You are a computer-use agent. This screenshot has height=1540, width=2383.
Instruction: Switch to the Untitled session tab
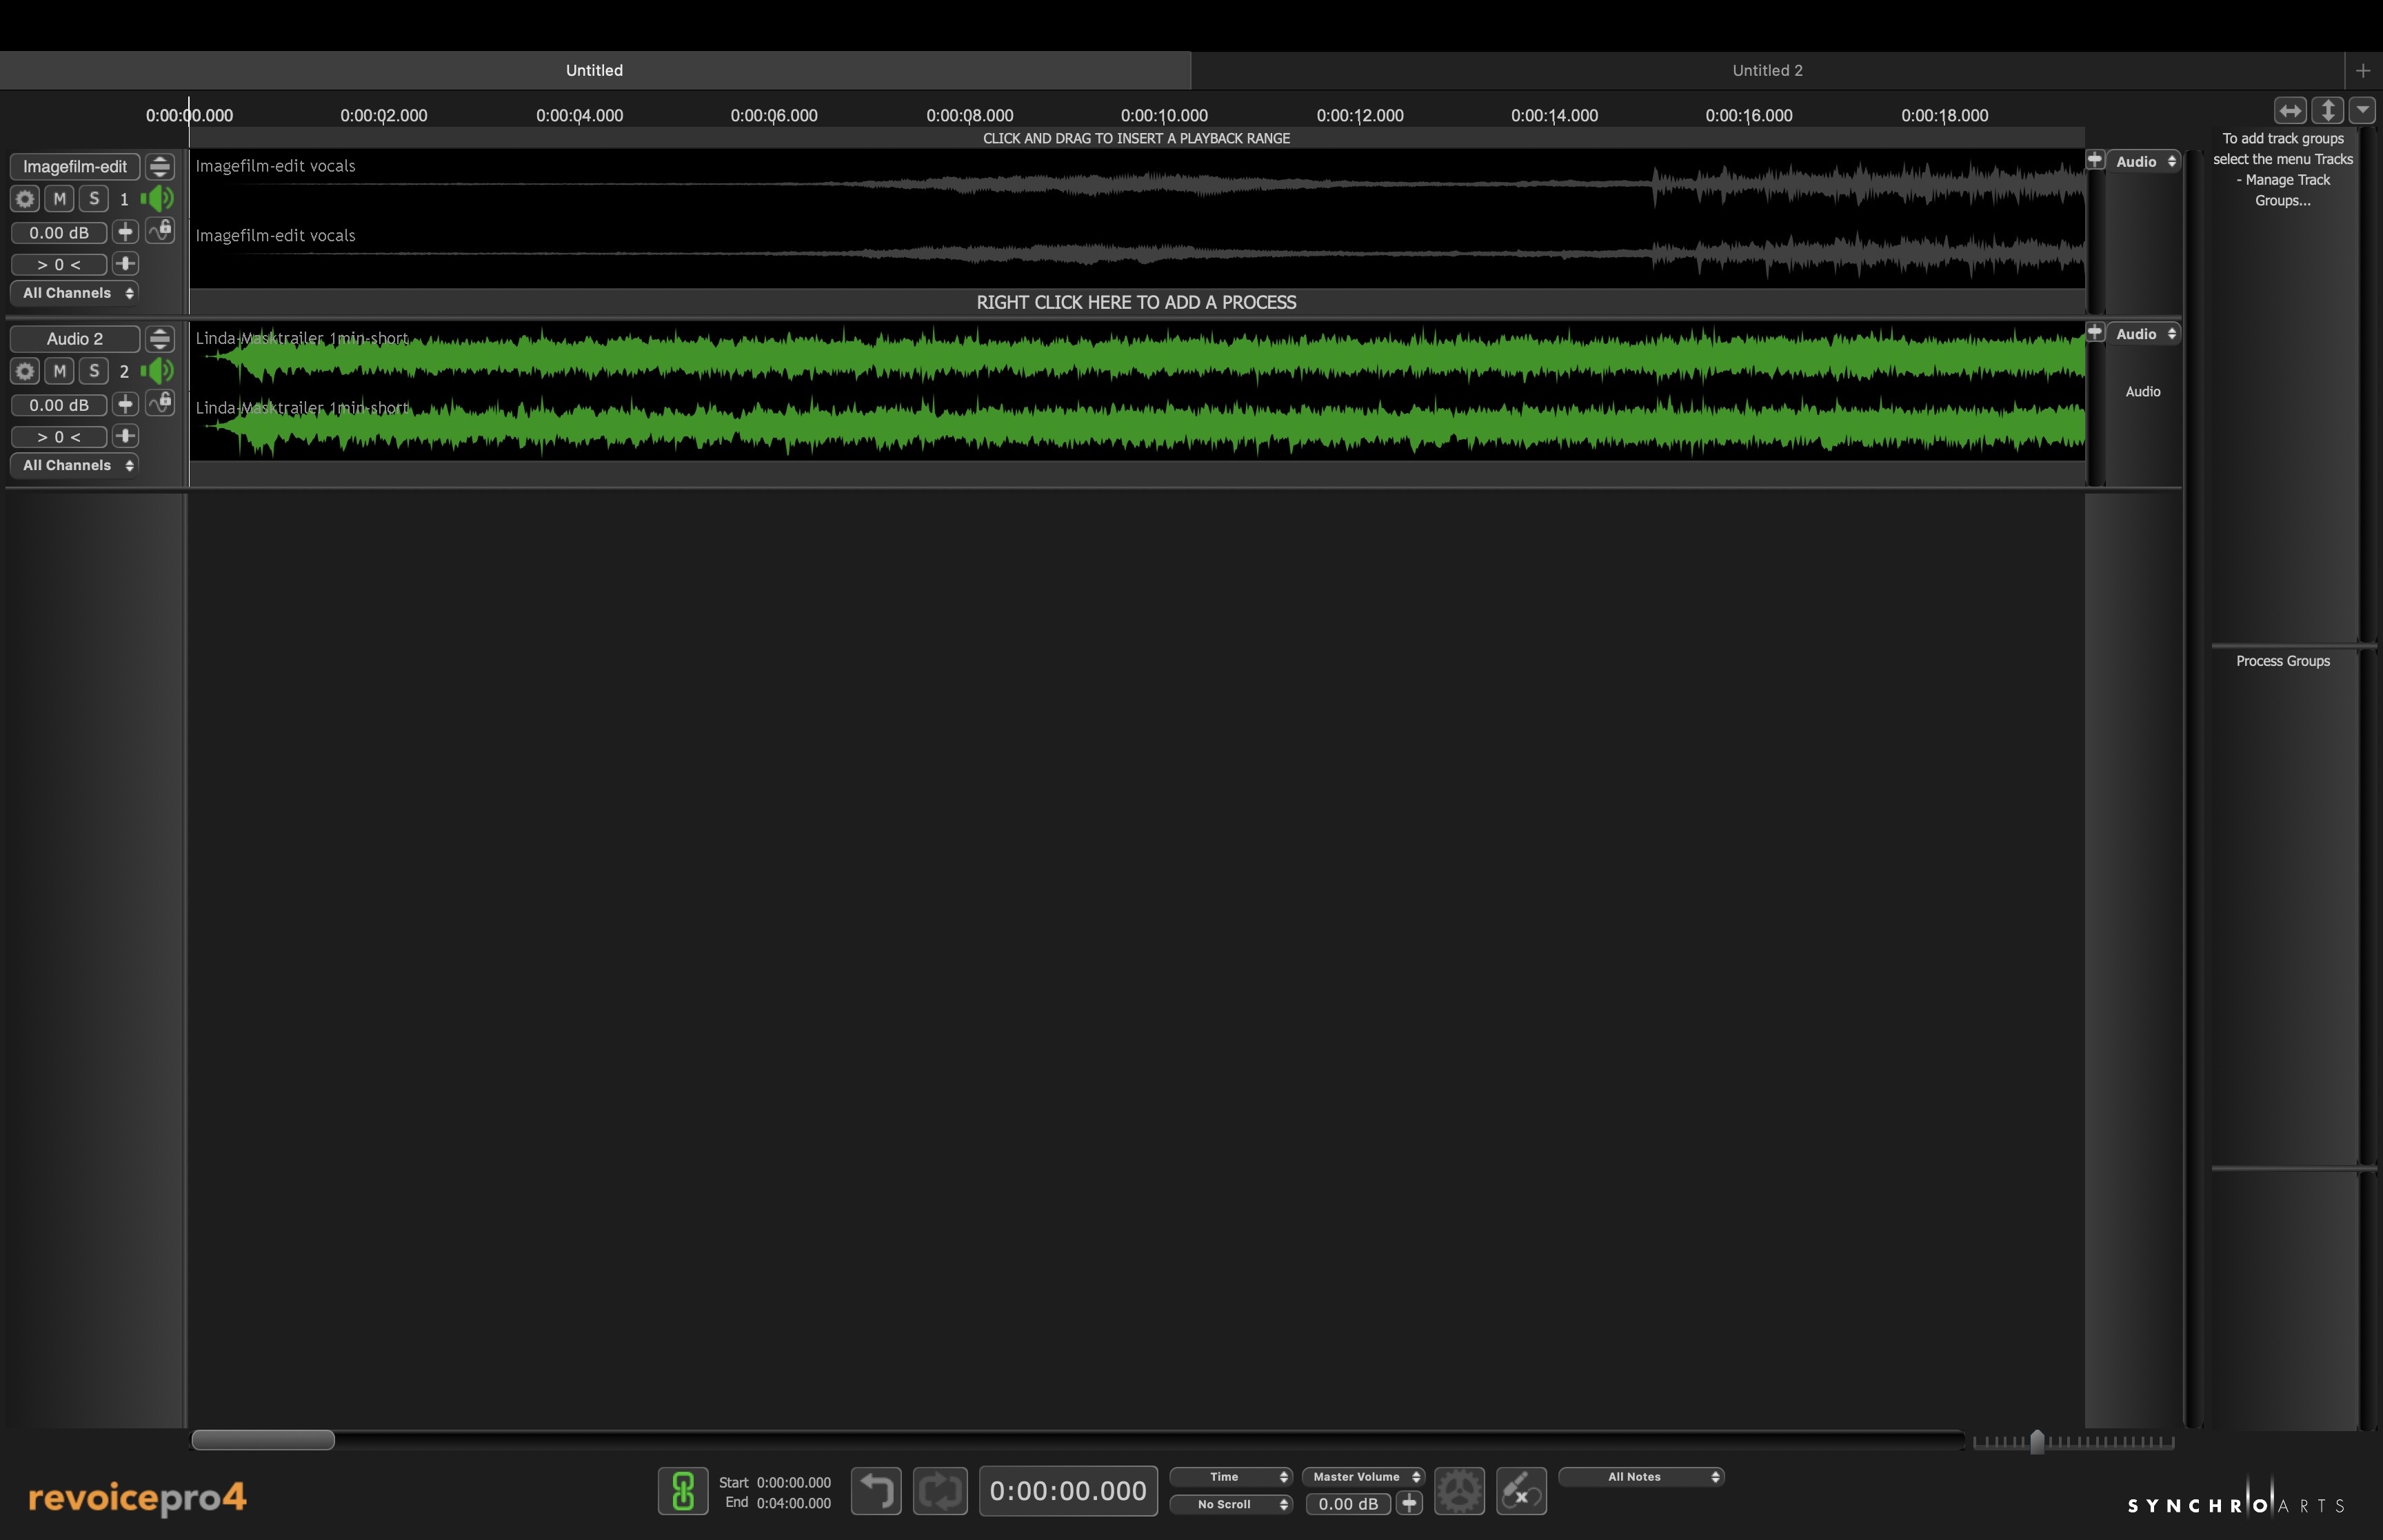click(594, 70)
